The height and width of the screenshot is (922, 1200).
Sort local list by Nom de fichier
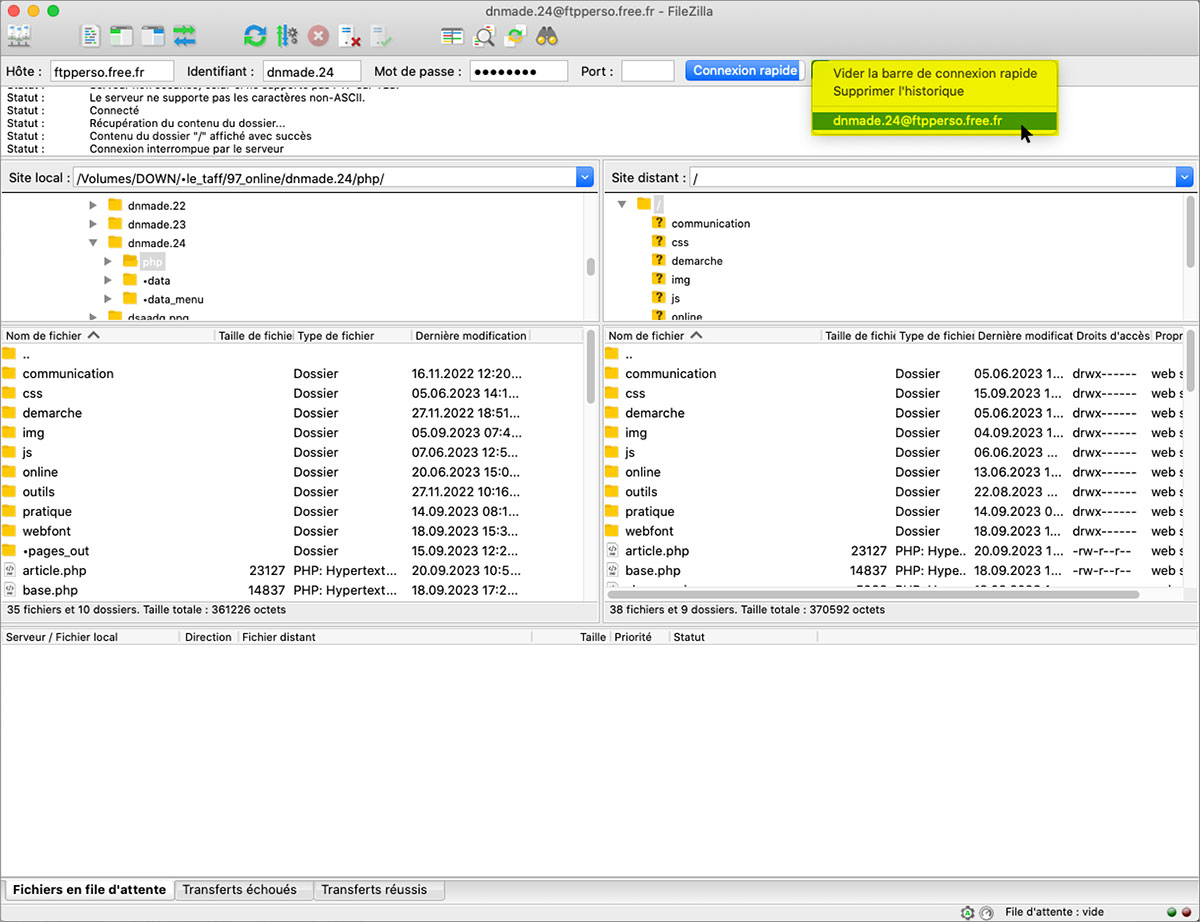[108, 336]
